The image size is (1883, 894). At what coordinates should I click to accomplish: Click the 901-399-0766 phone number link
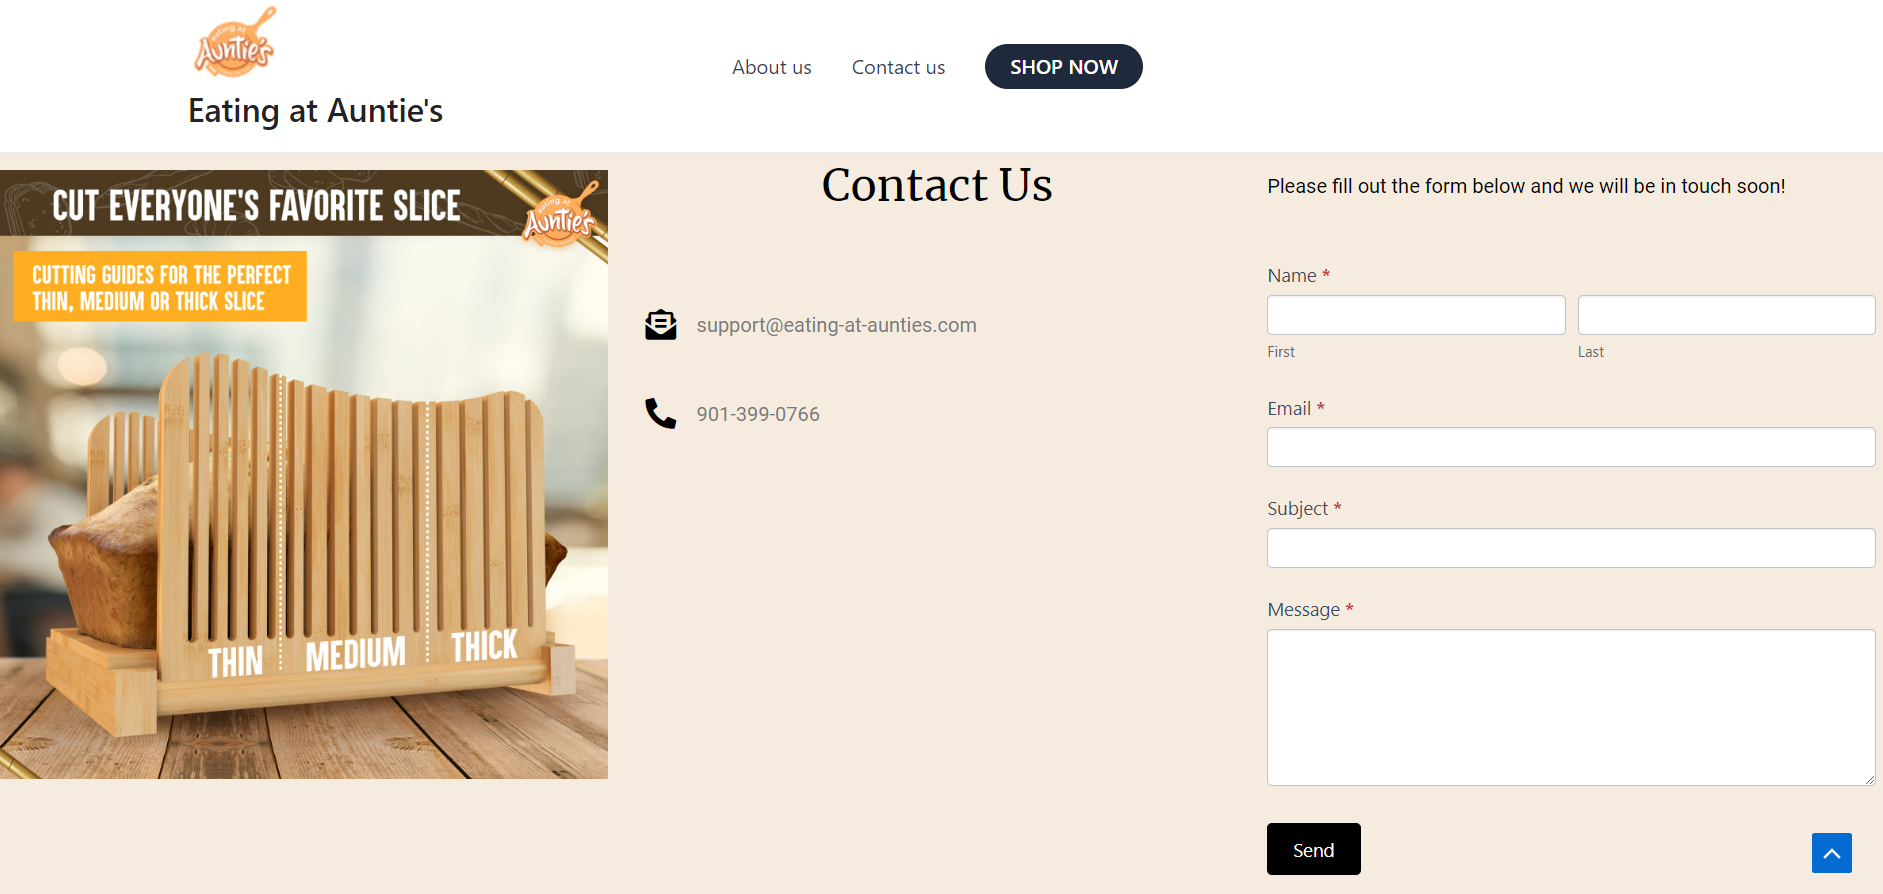[758, 414]
